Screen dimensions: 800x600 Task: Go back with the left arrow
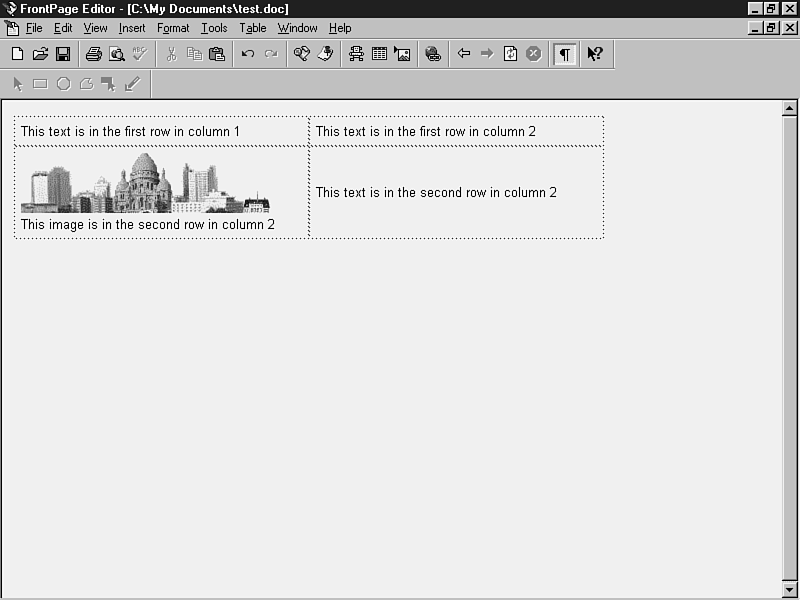pyautogui.click(x=464, y=54)
